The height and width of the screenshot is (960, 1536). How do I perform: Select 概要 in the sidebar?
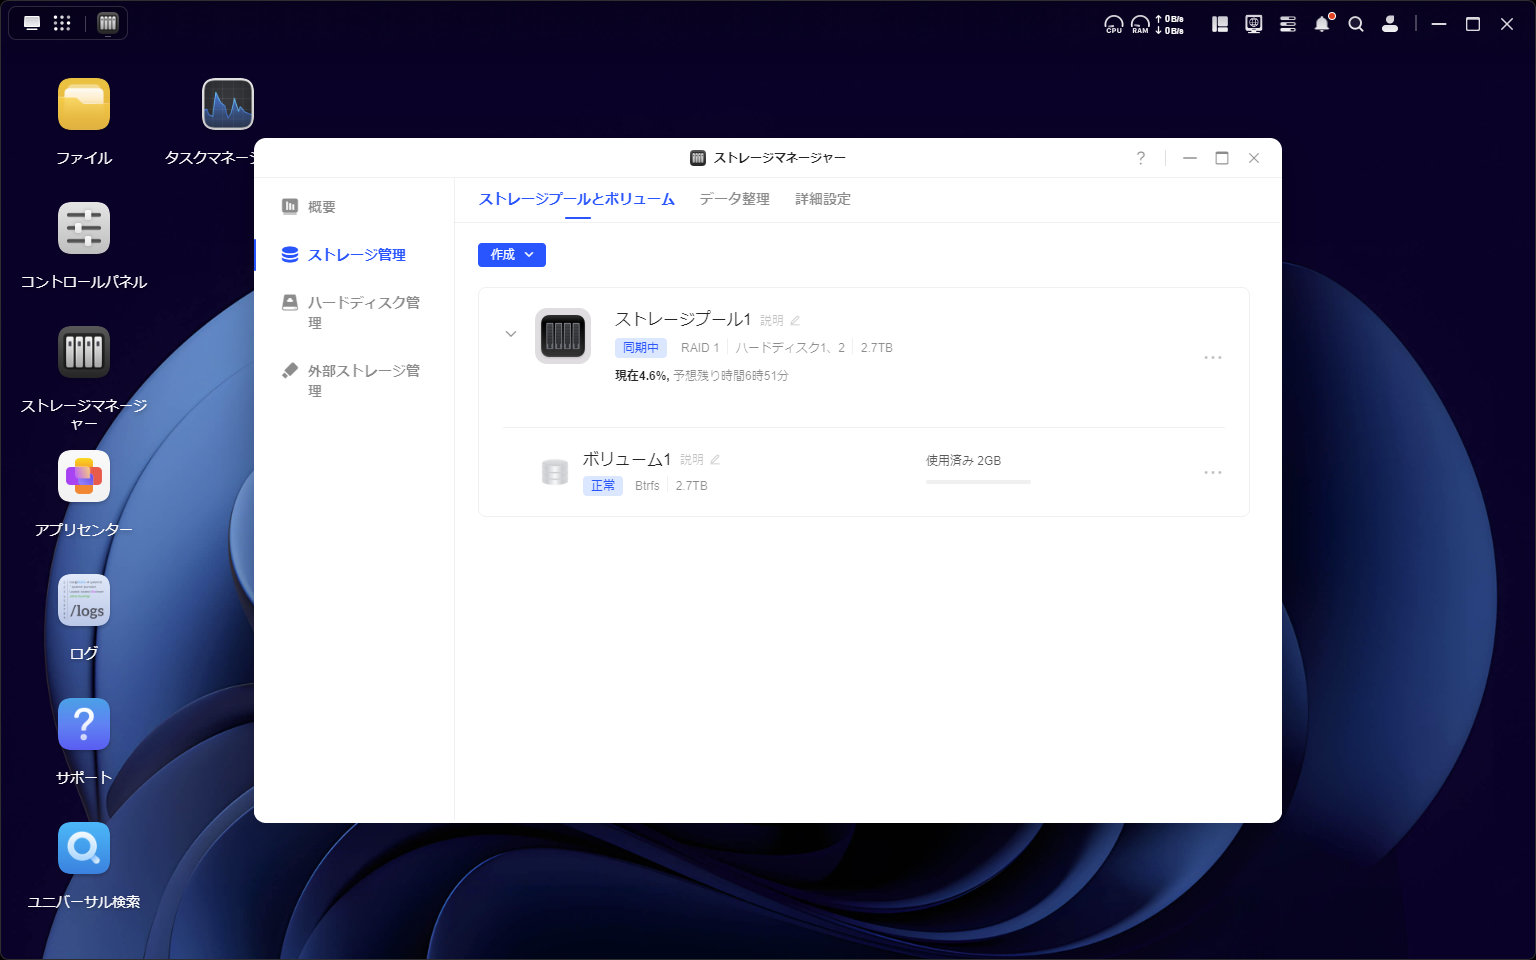point(321,207)
